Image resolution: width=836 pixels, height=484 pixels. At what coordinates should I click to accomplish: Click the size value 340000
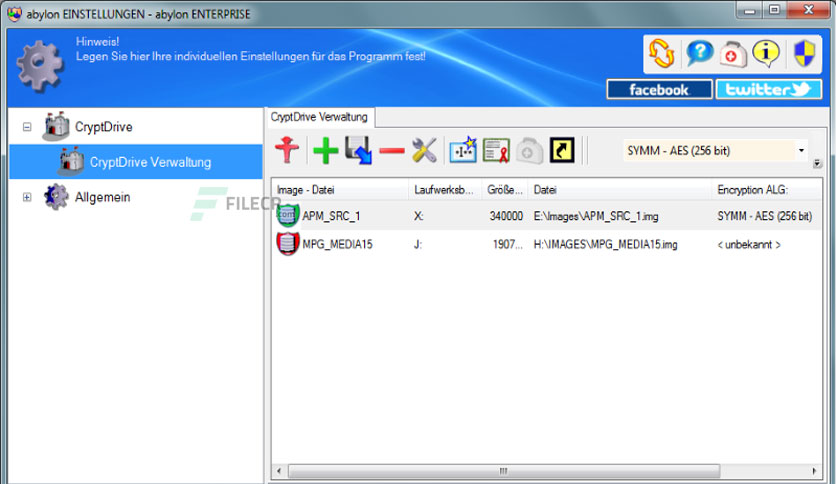click(506, 216)
